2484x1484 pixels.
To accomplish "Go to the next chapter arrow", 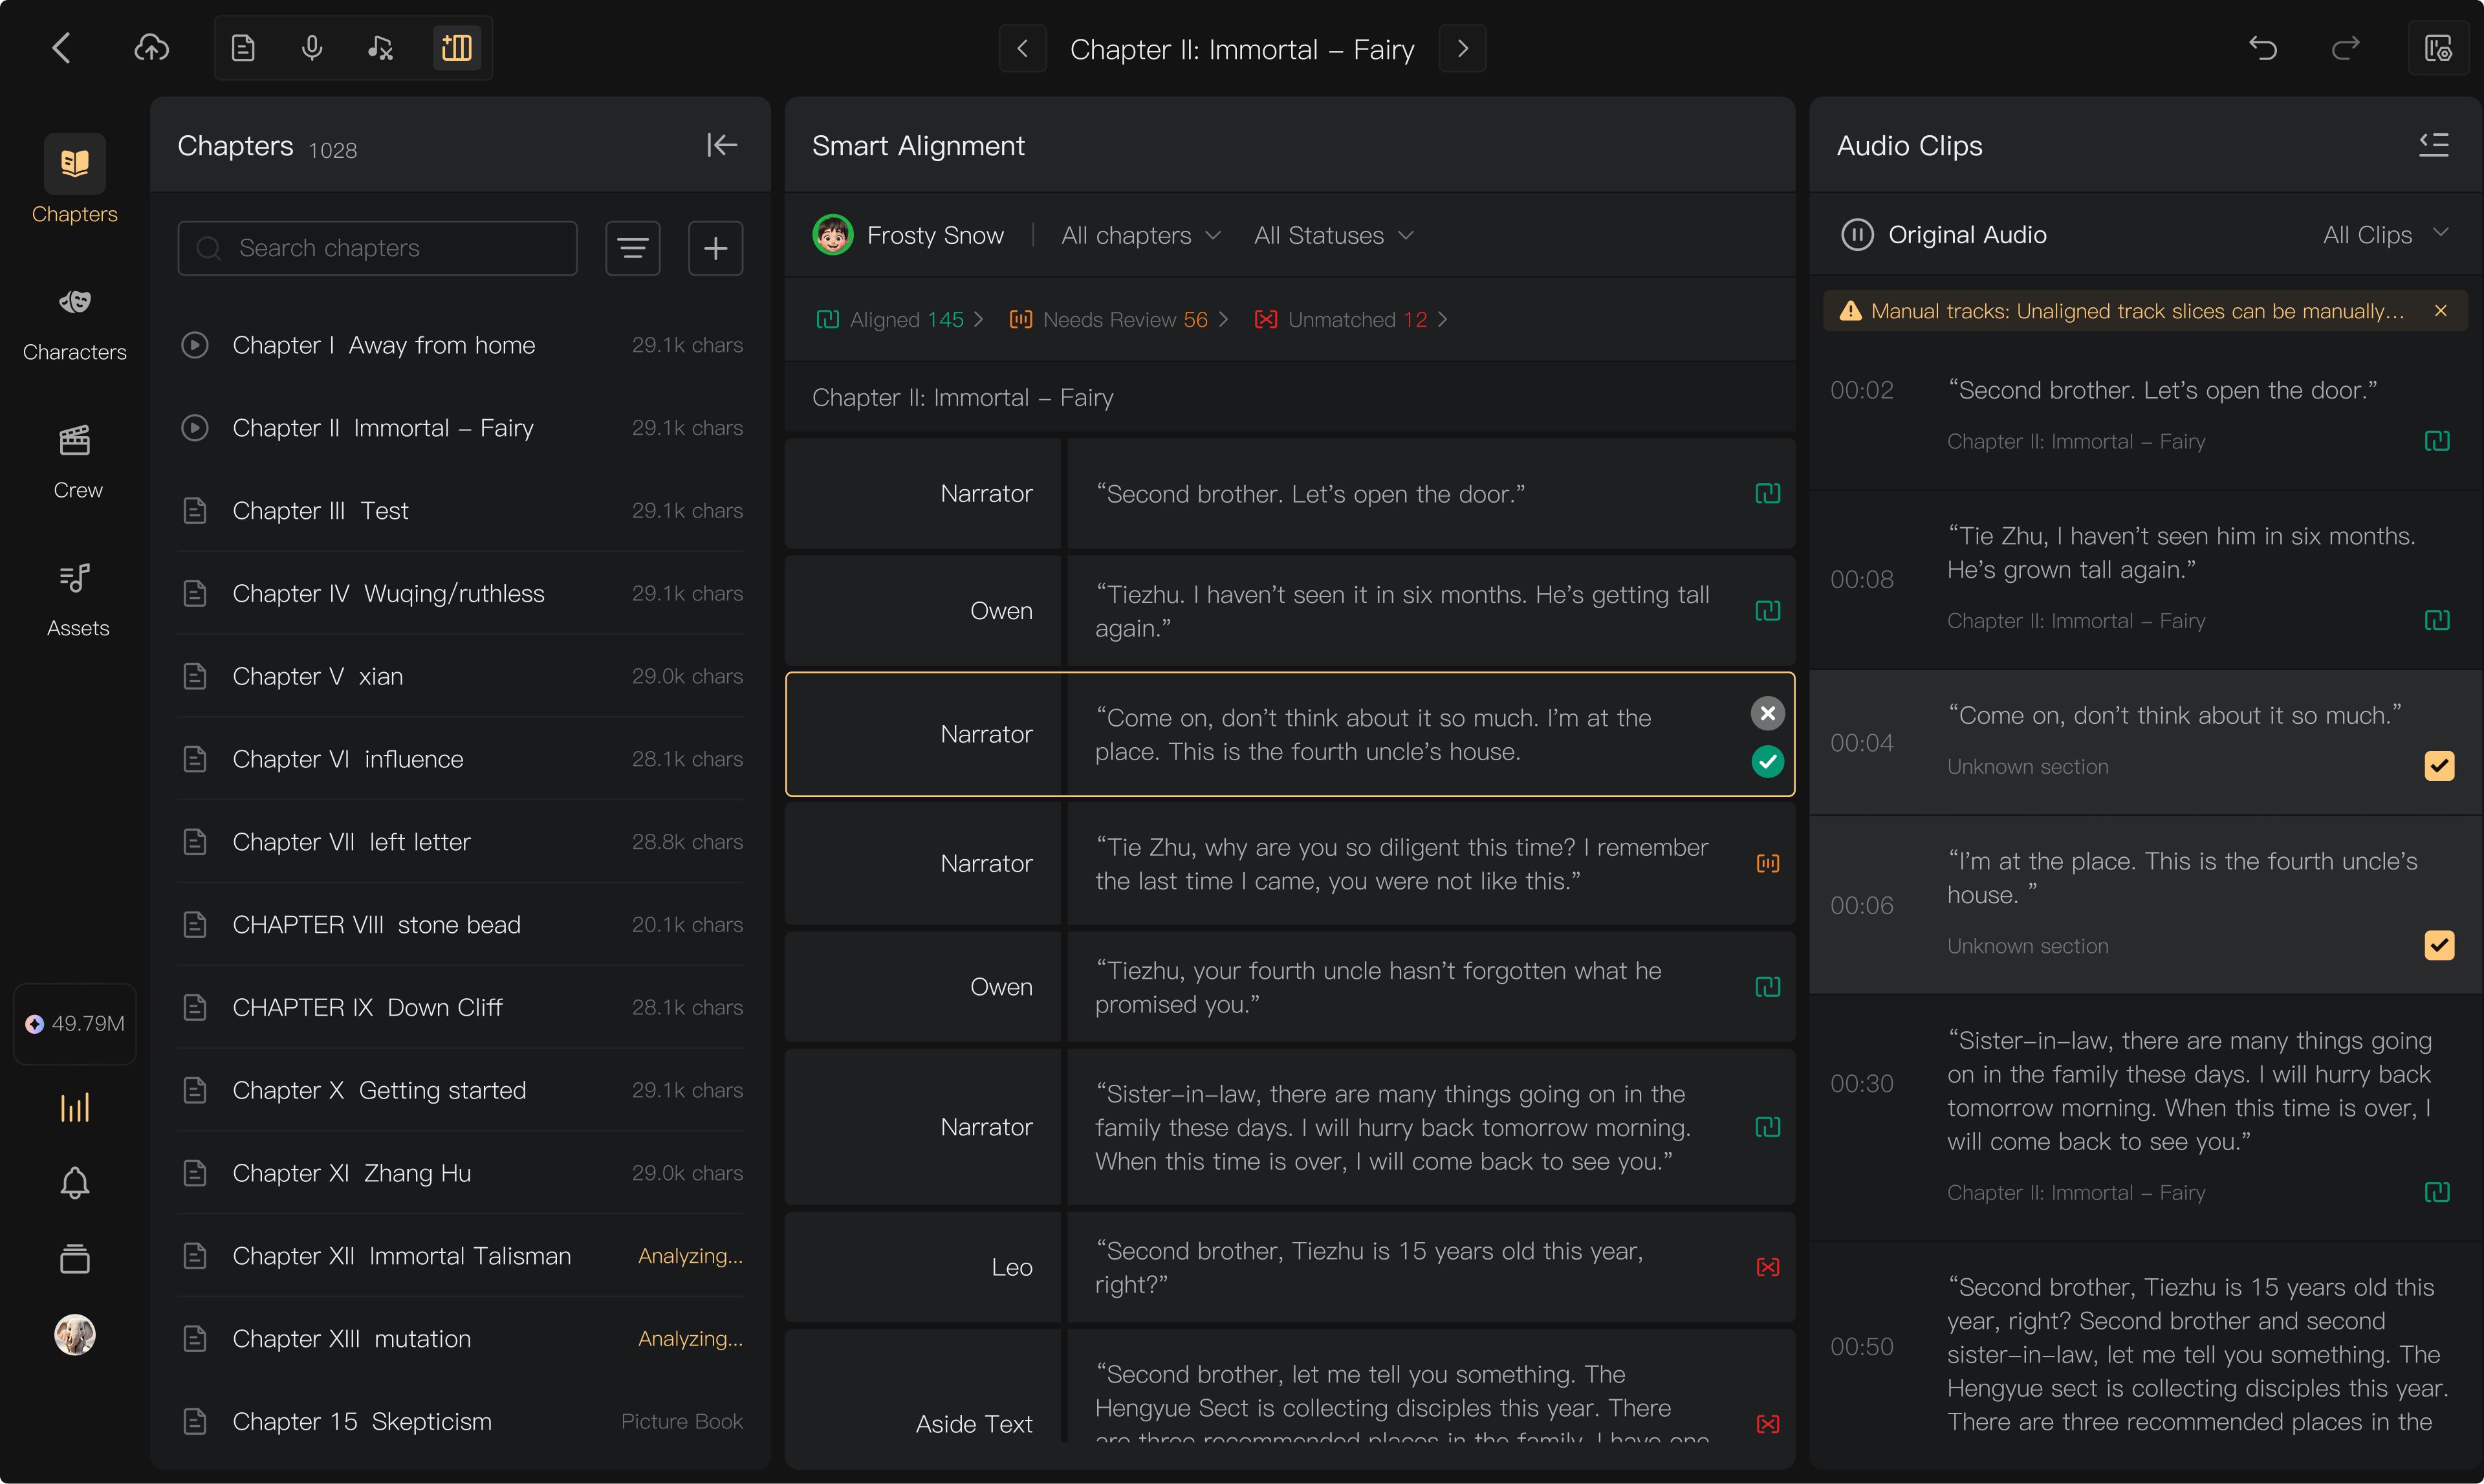I will pyautogui.click(x=1463, y=49).
